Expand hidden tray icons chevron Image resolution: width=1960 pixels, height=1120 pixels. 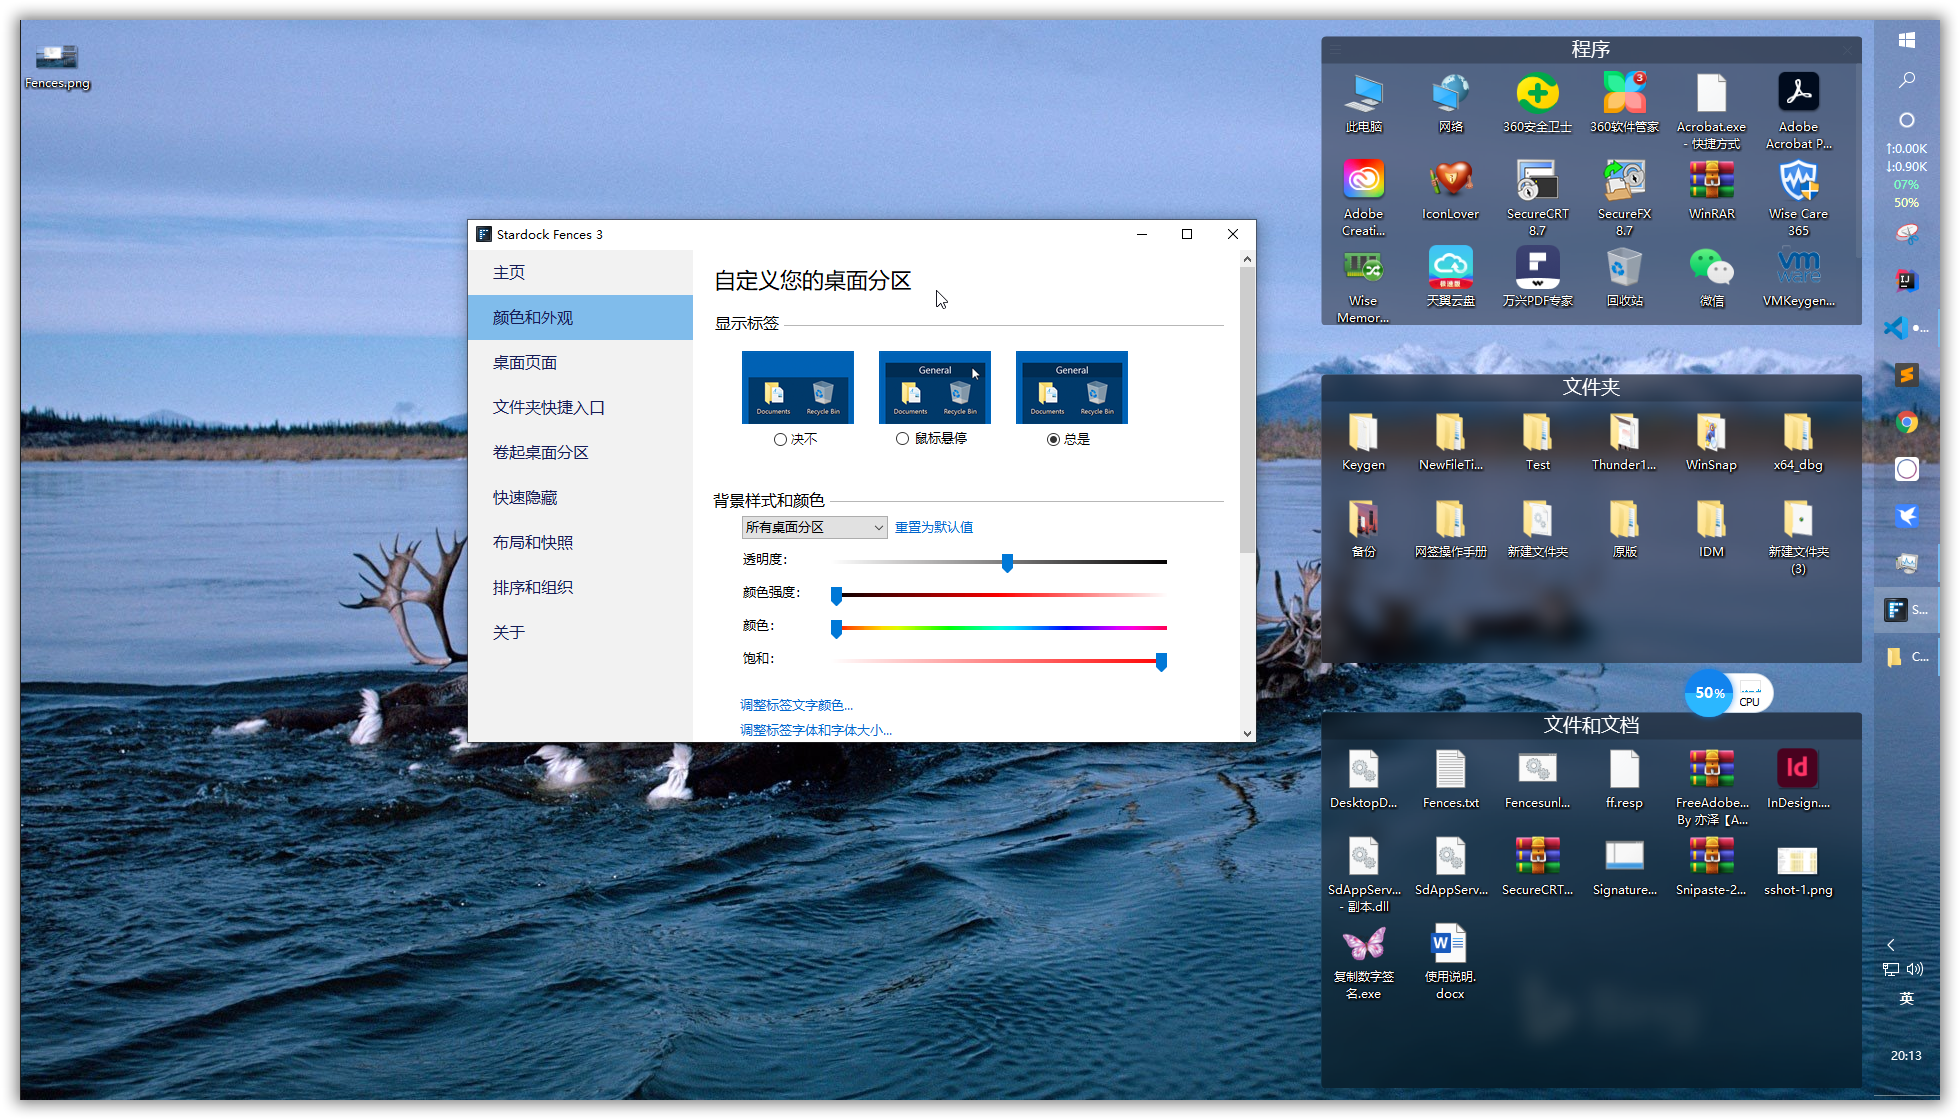pos(1890,944)
